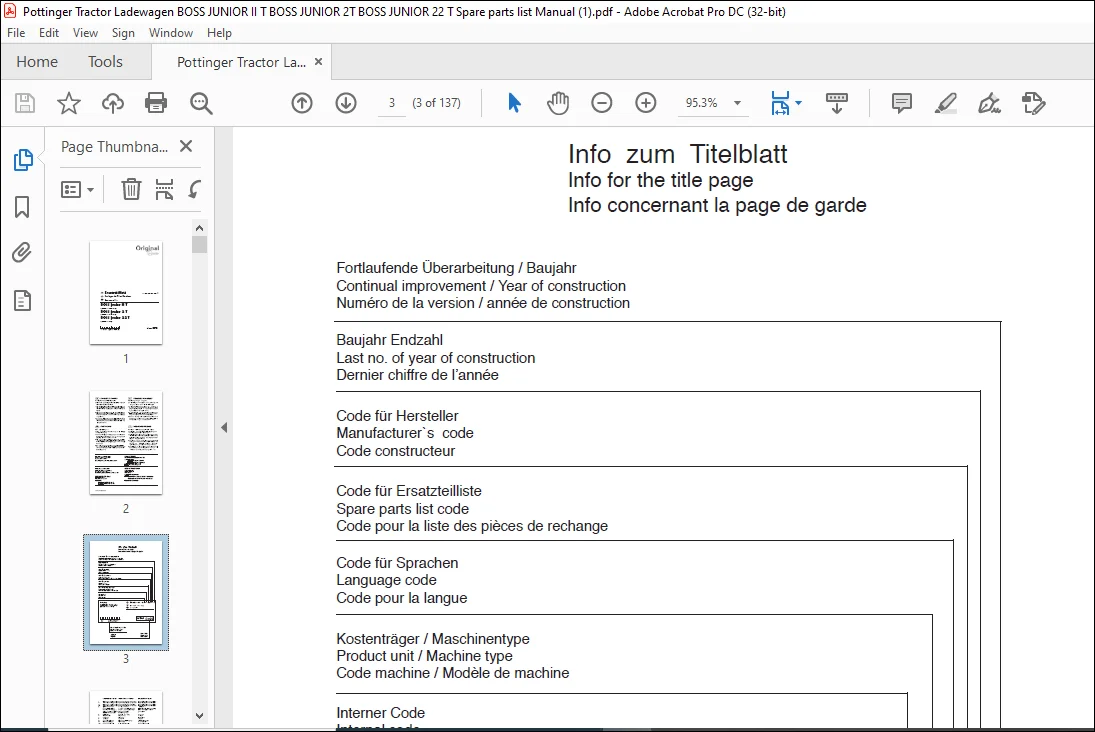Go to next page with down arrow

click(x=346, y=103)
